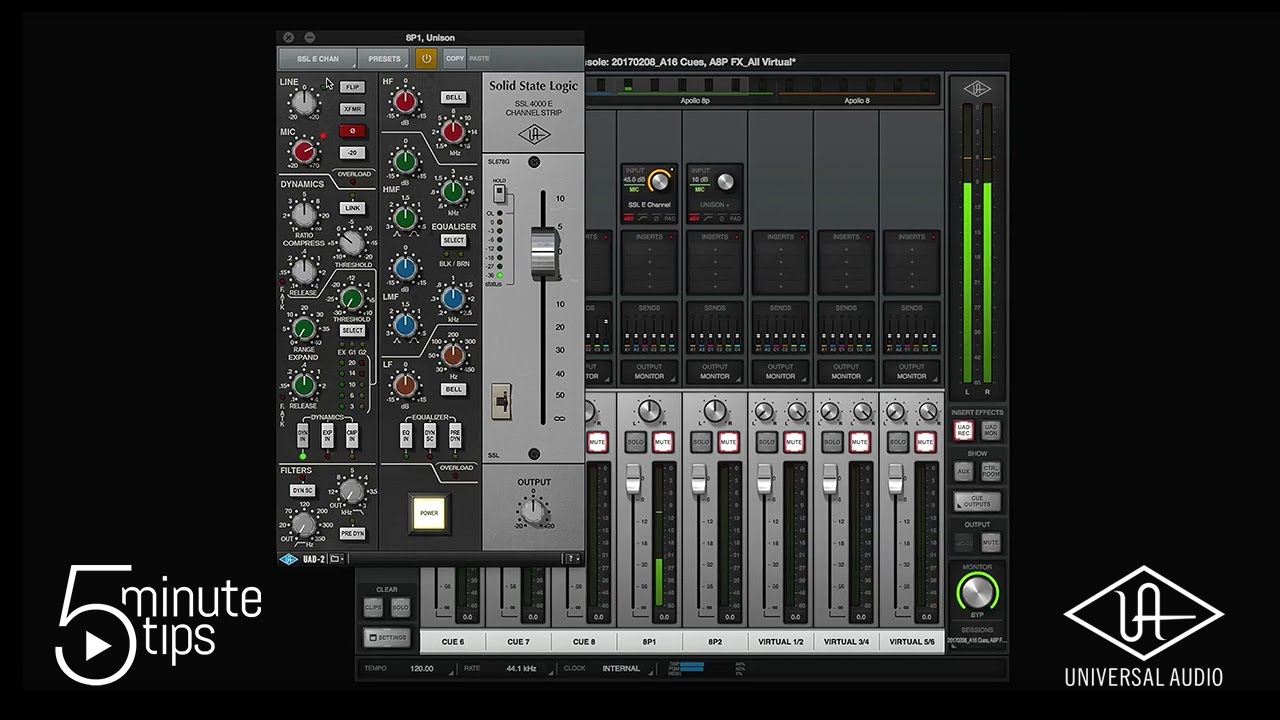Open the 8P1 OUTPUT MONITOR dropdown
1280x720 pixels.
[650, 371]
